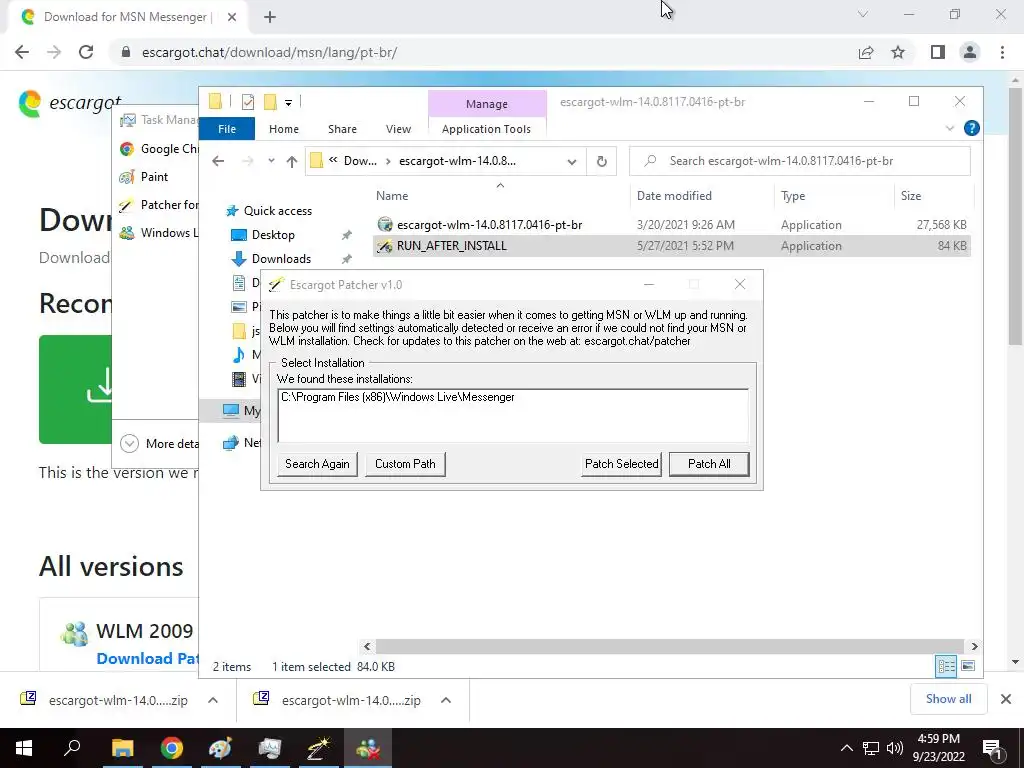This screenshot has width=1024, height=768.
Task: Share this page from Chrome toolbar
Action: 866,52
